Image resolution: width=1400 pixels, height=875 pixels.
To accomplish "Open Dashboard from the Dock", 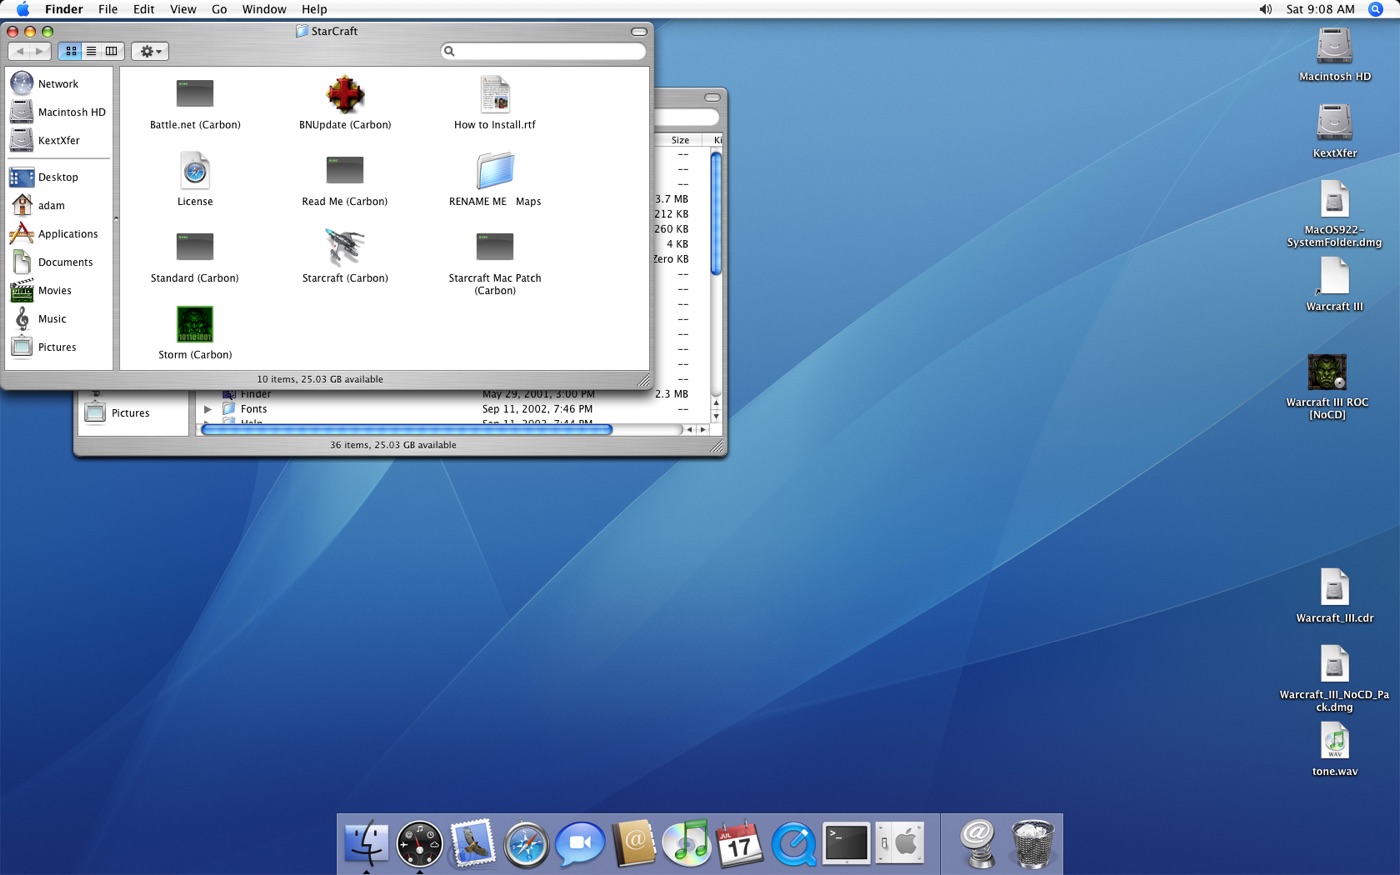I will point(419,844).
